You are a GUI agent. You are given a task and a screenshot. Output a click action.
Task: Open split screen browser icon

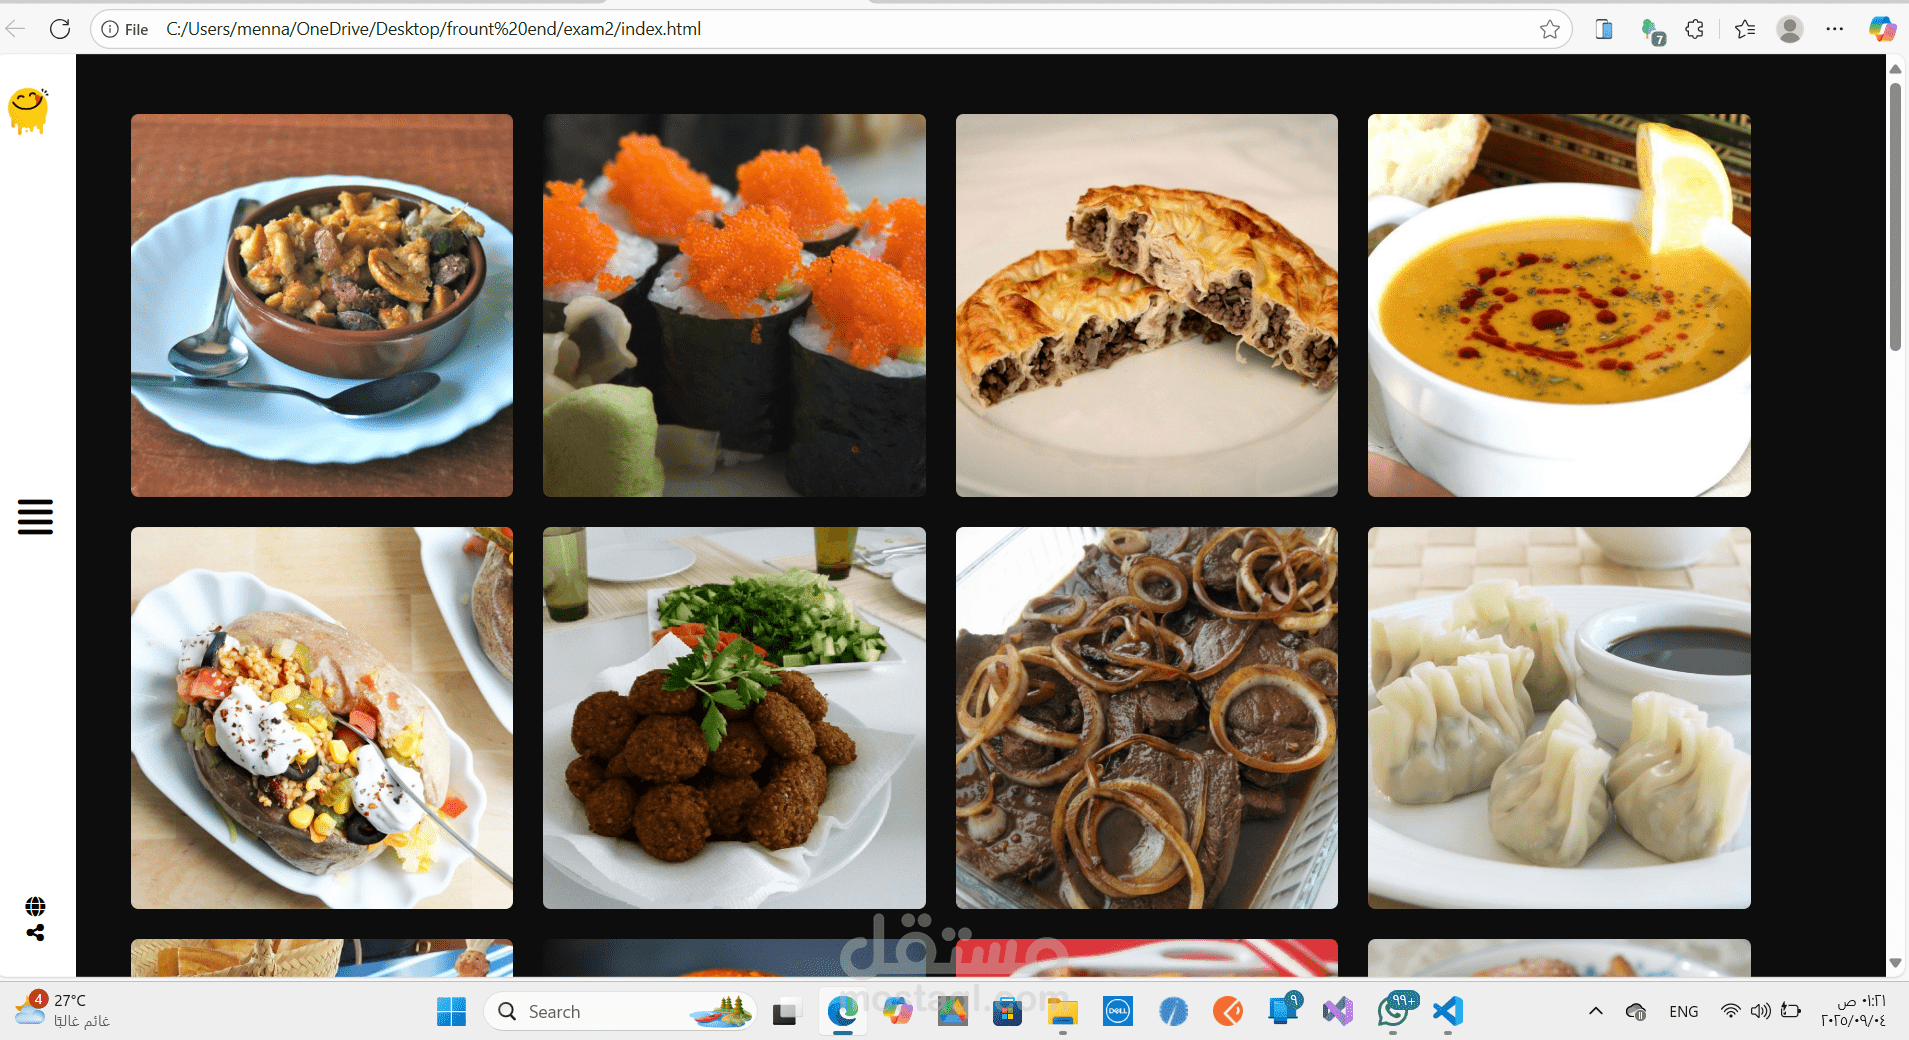coord(1604,29)
